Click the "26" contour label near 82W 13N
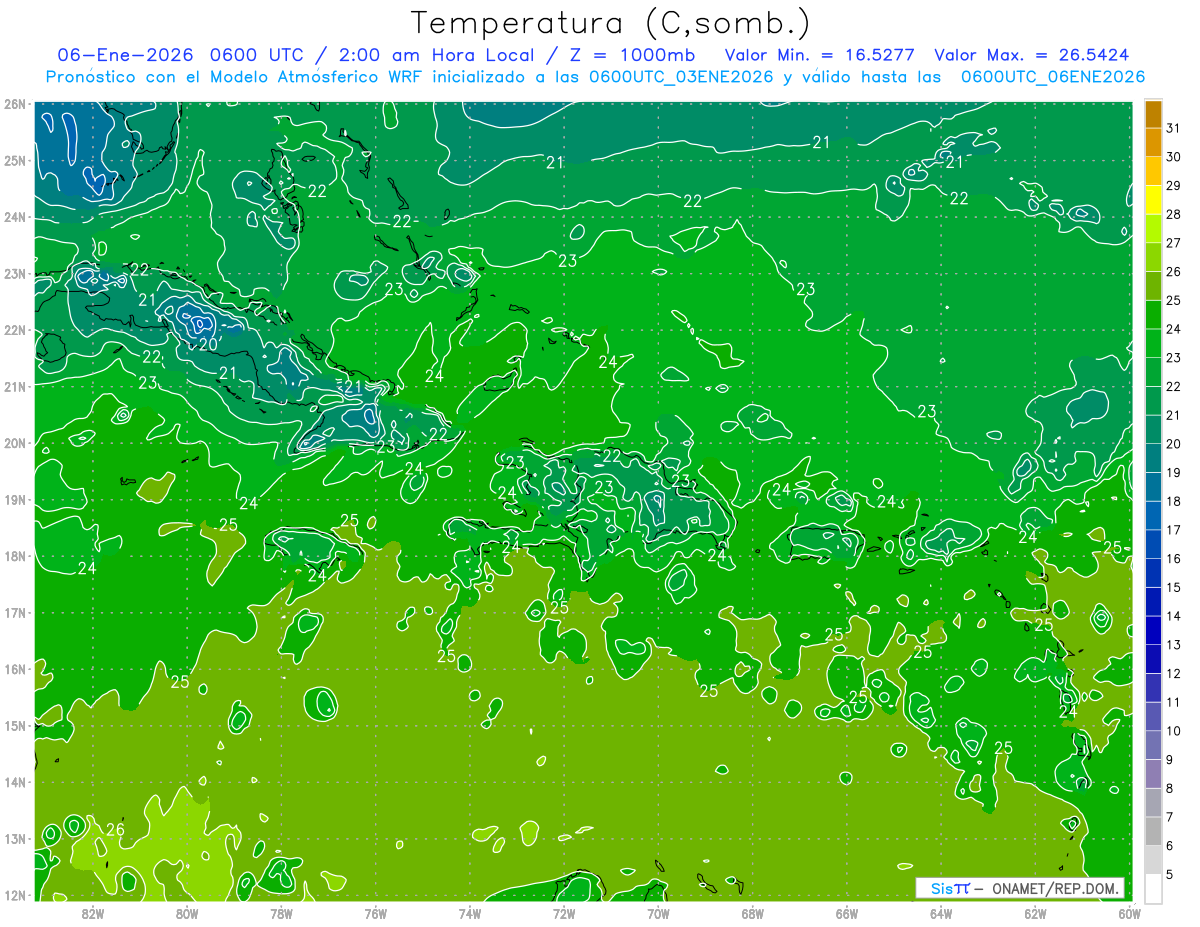Image resolution: width=1200 pixels, height=927 pixels. tap(115, 829)
